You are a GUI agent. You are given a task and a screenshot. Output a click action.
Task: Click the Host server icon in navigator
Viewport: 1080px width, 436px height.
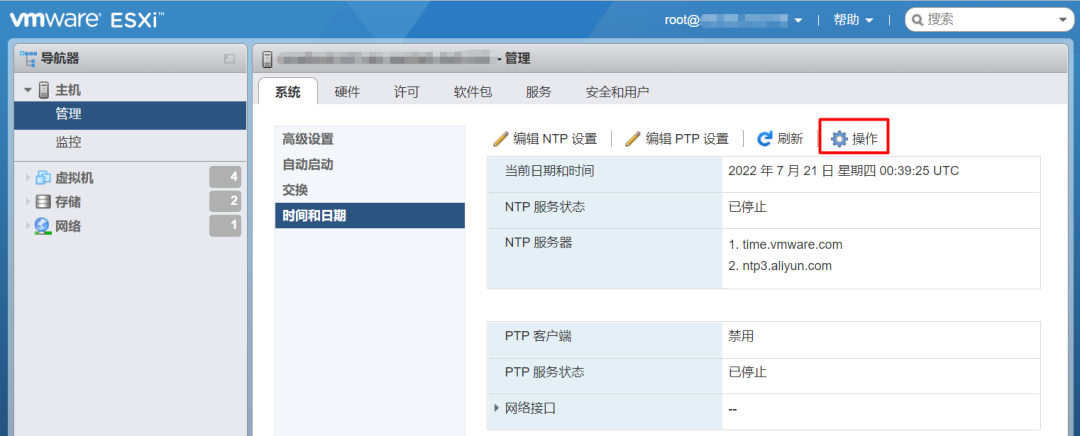[44, 90]
